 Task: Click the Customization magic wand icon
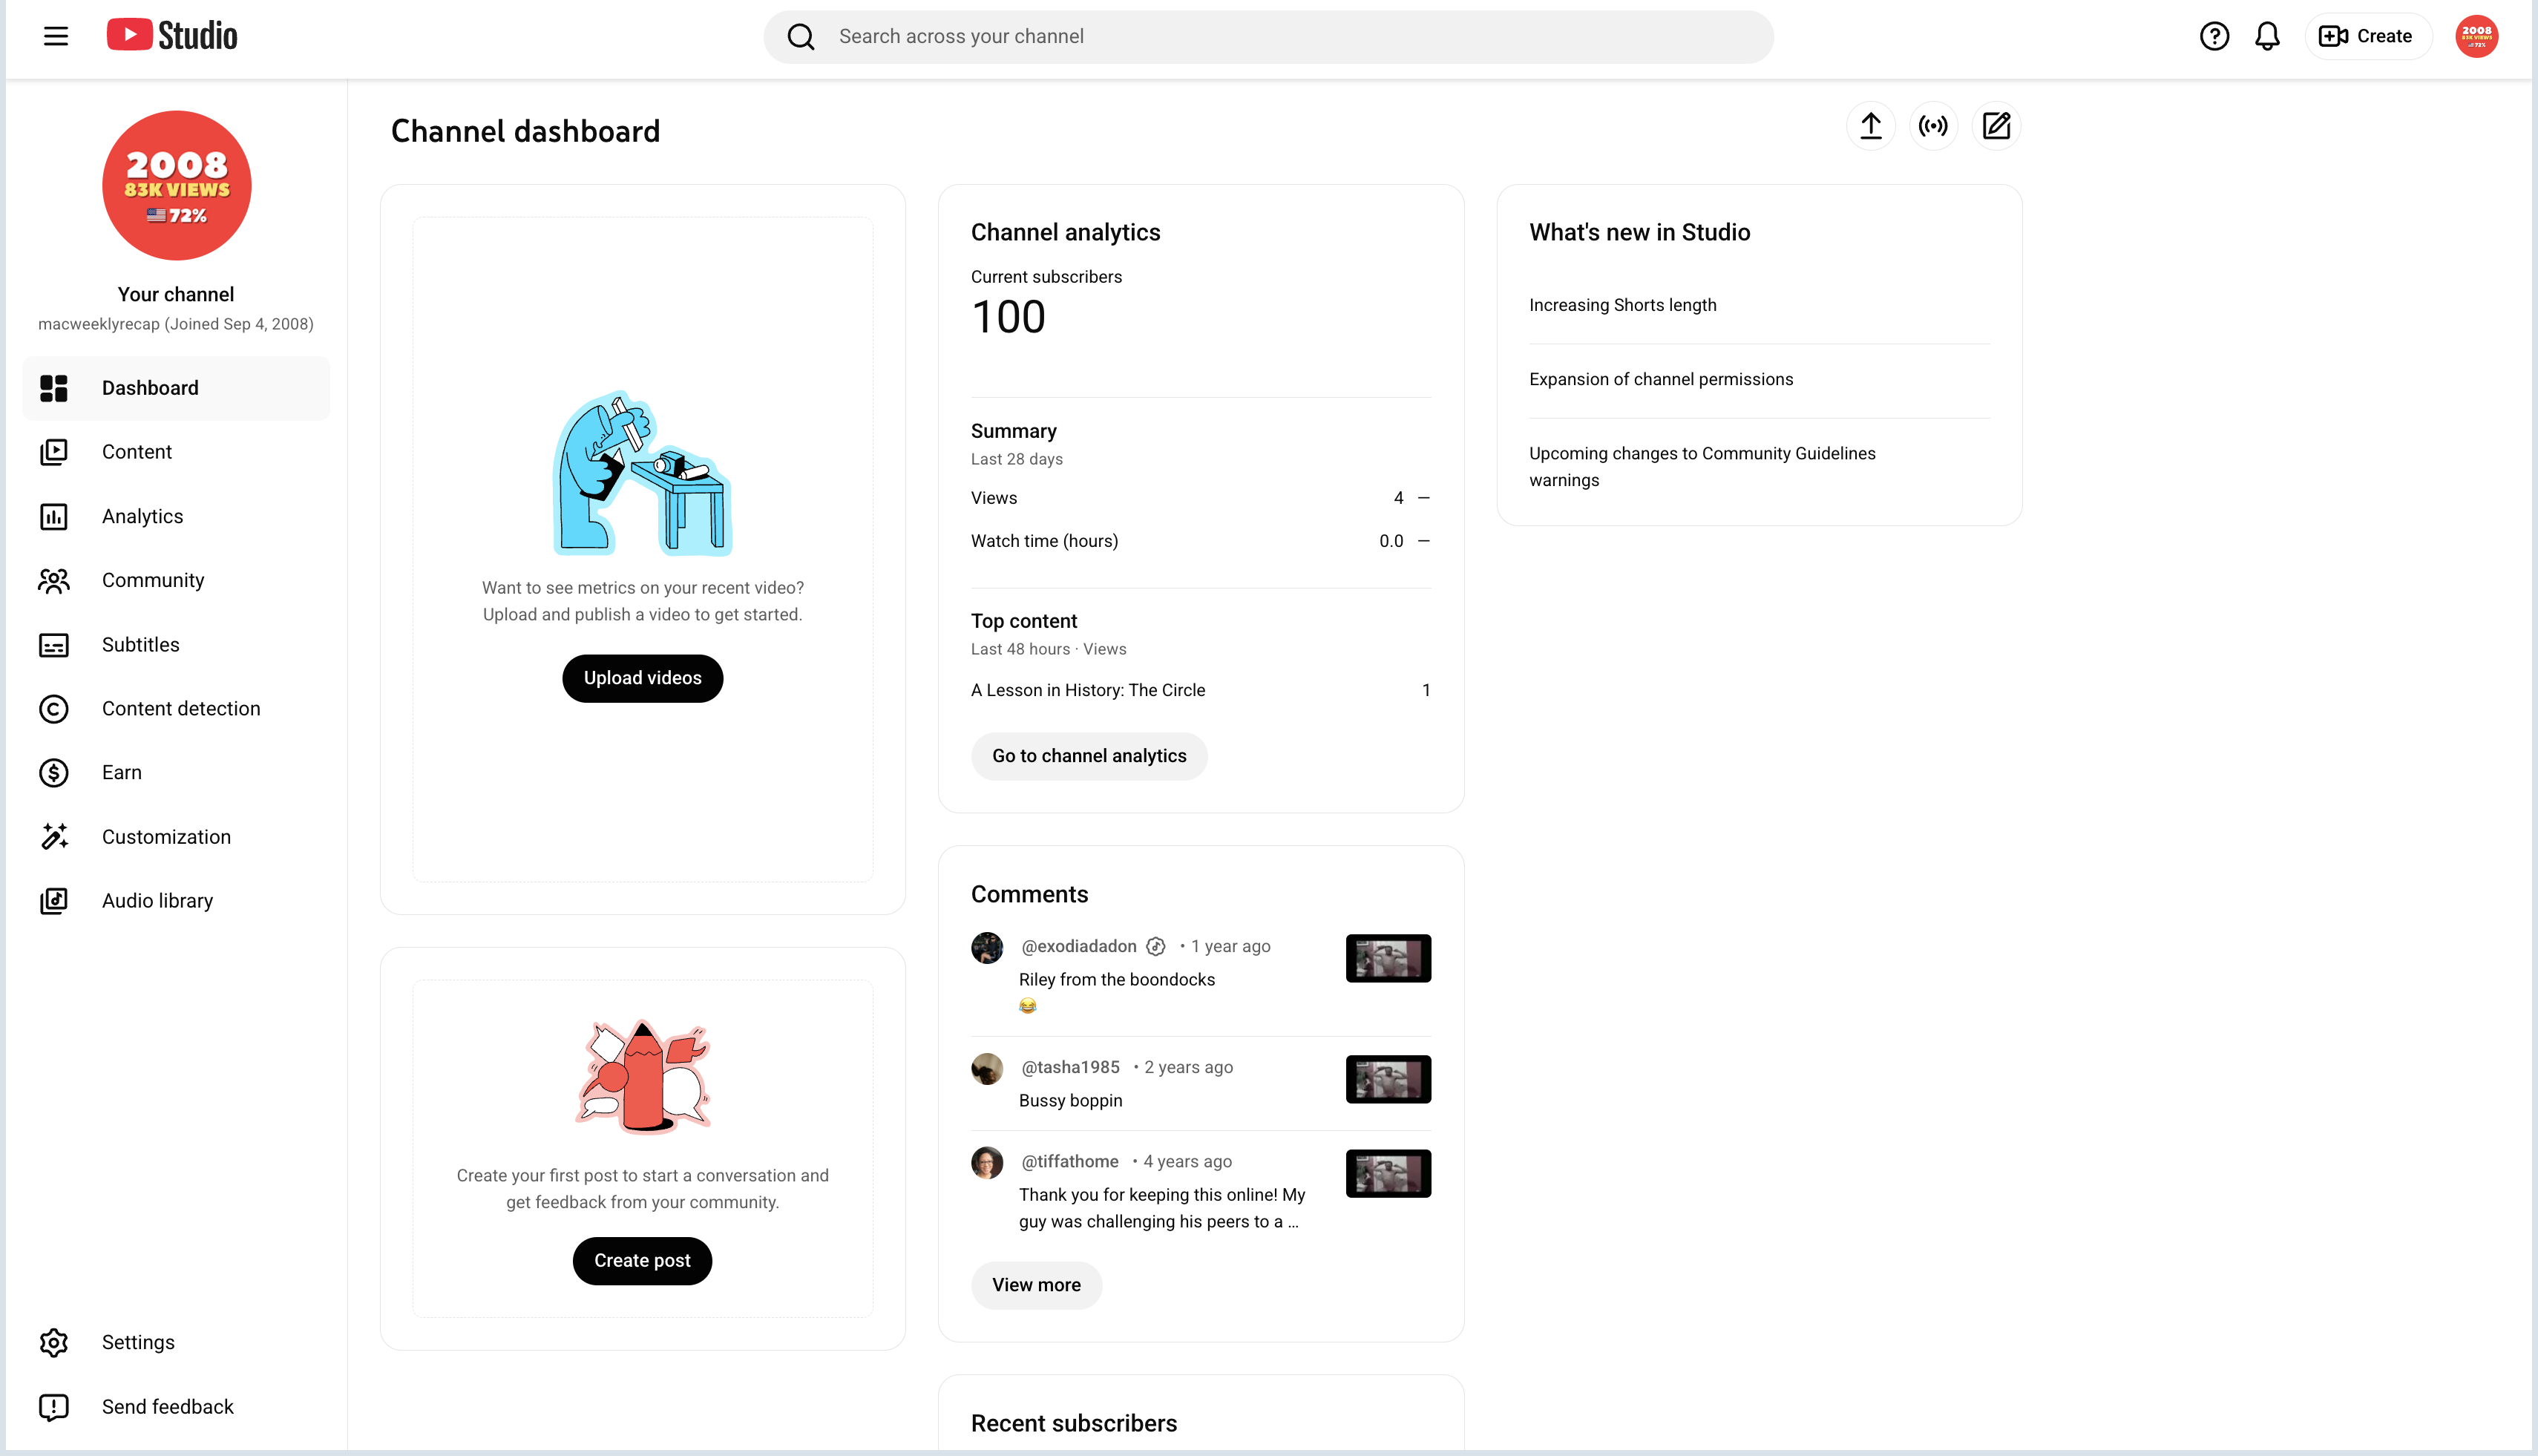pos(54,837)
